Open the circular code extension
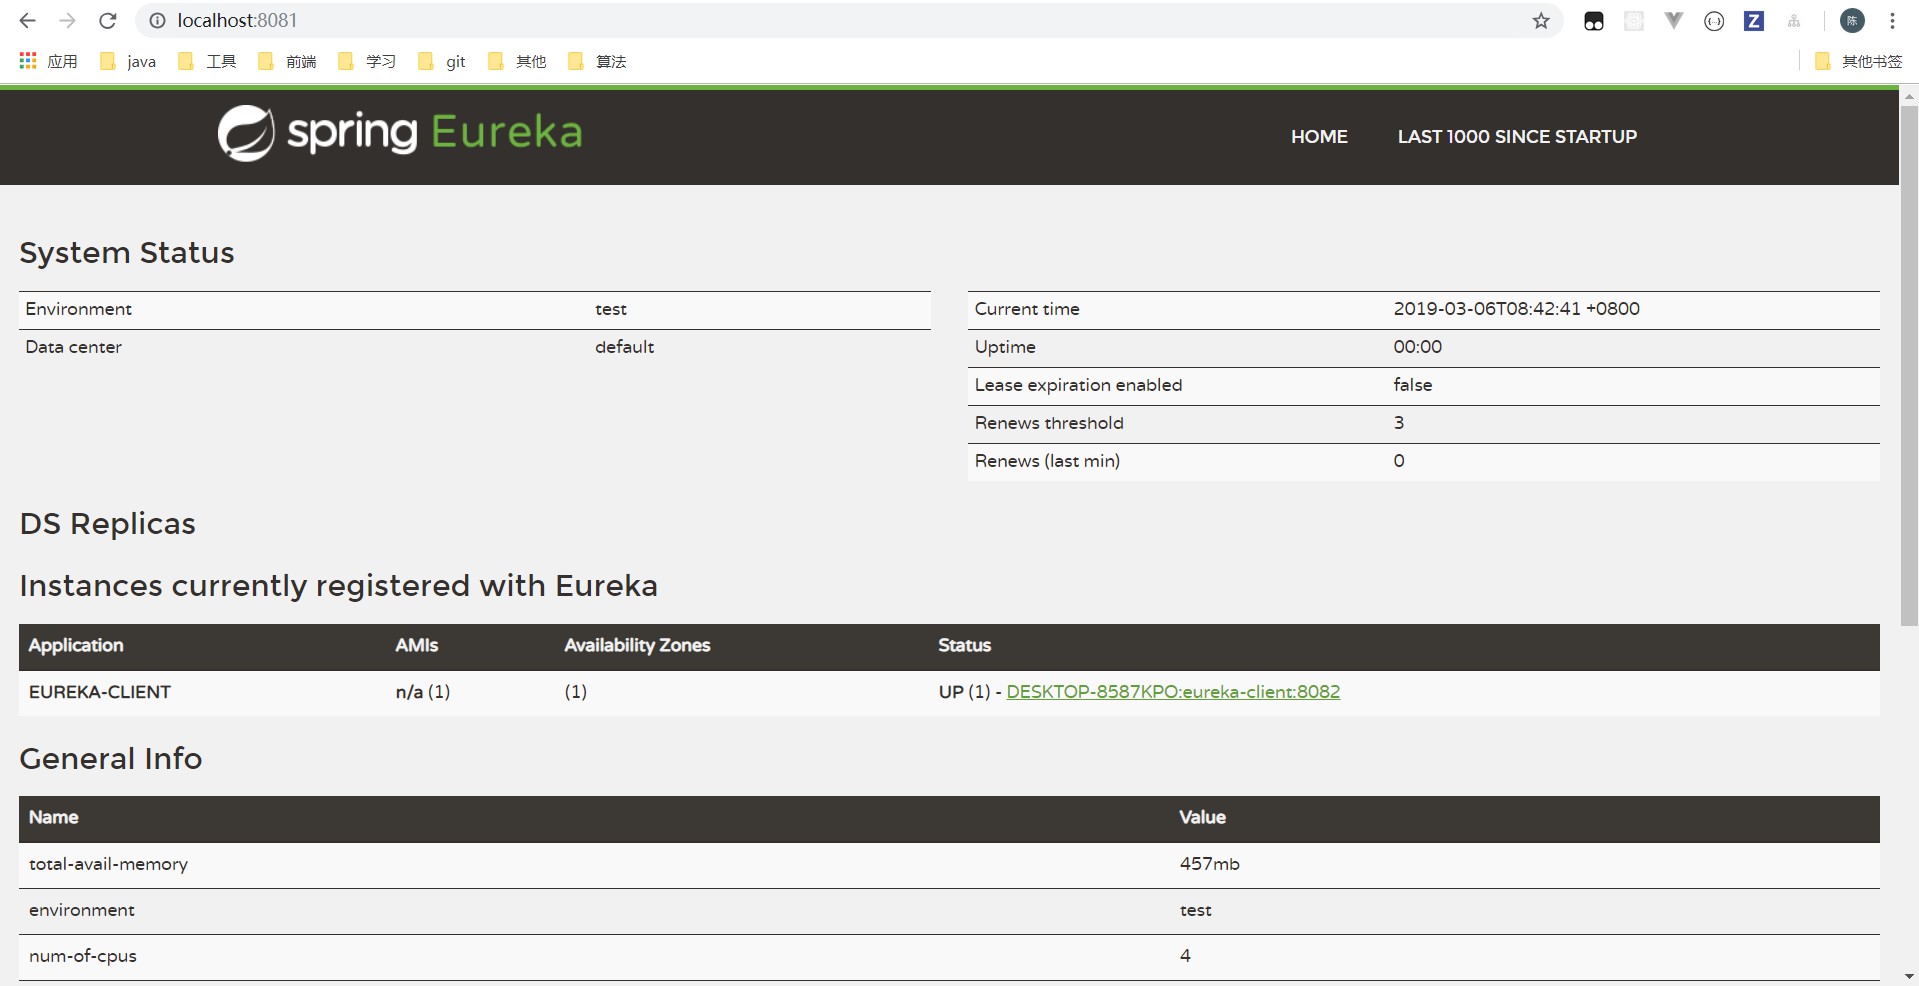 pos(1714,21)
